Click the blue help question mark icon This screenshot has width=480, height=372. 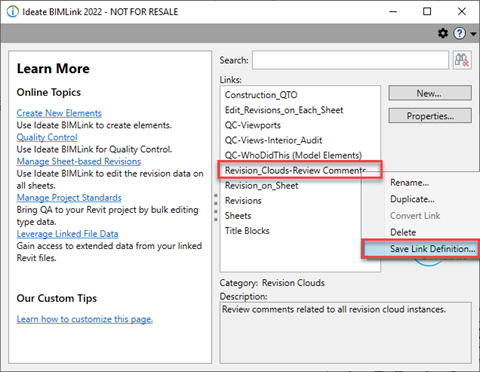pyautogui.click(x=460, y=33)
